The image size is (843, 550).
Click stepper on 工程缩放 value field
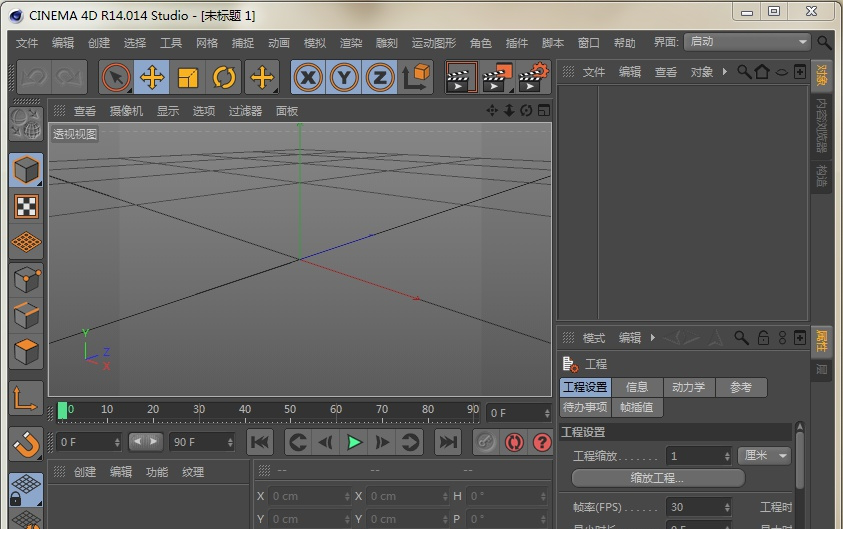(x=727, y=456)
